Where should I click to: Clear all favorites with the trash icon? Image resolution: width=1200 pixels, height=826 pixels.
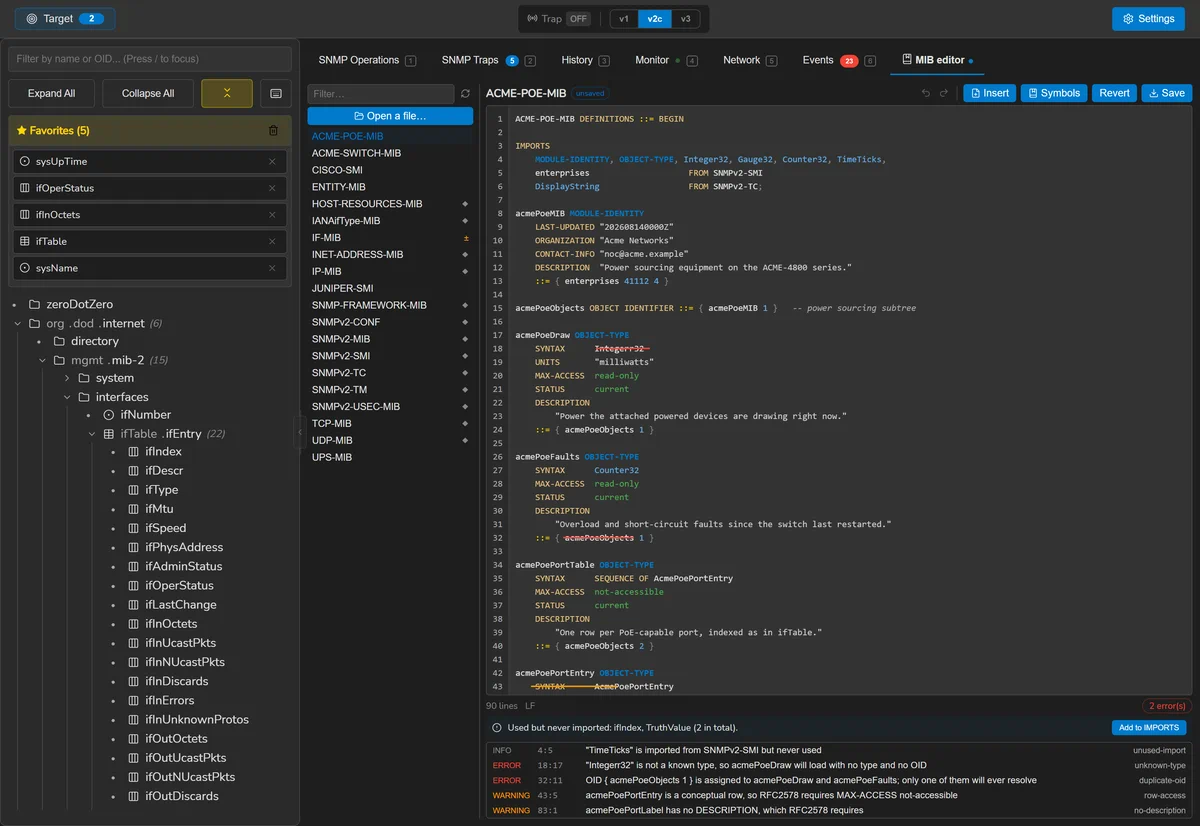[274, 130]
